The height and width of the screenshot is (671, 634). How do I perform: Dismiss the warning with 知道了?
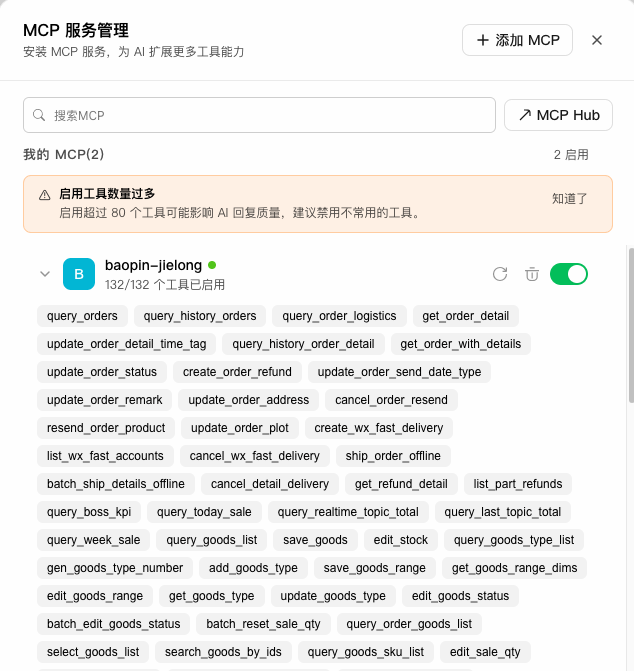[569, 199]
